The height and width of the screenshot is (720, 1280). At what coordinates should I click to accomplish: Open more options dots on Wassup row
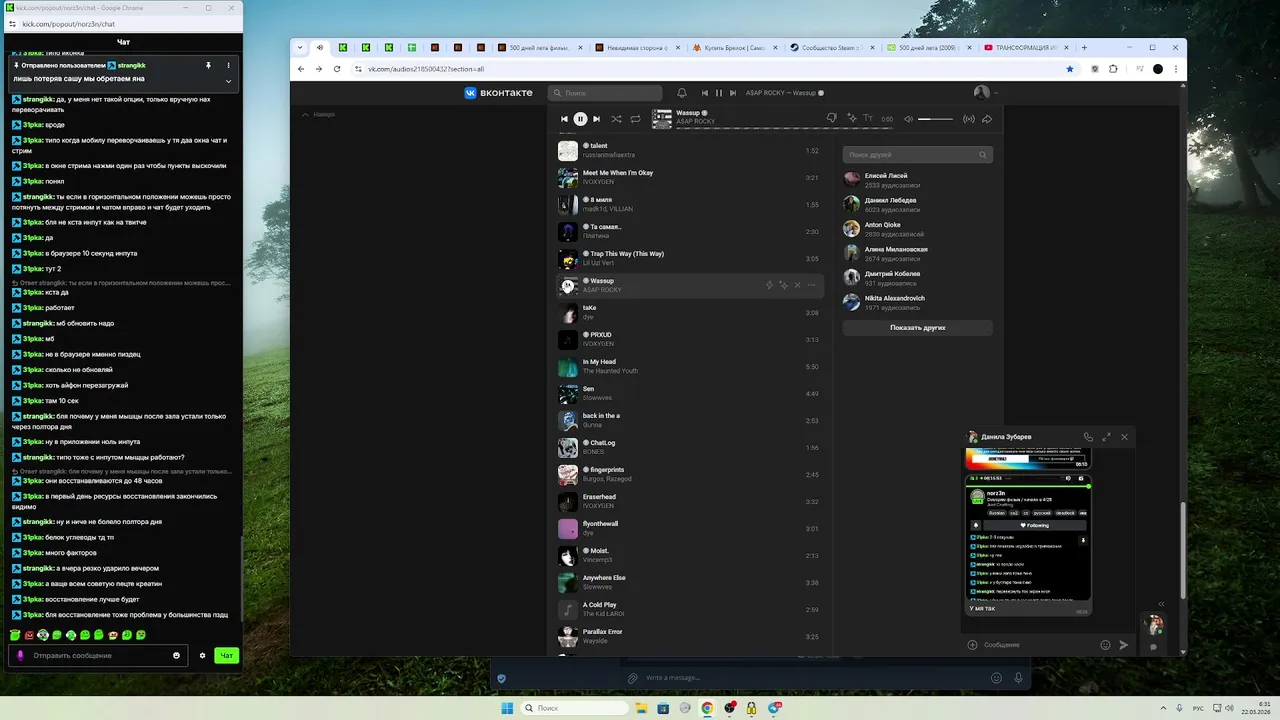[811, 285]
